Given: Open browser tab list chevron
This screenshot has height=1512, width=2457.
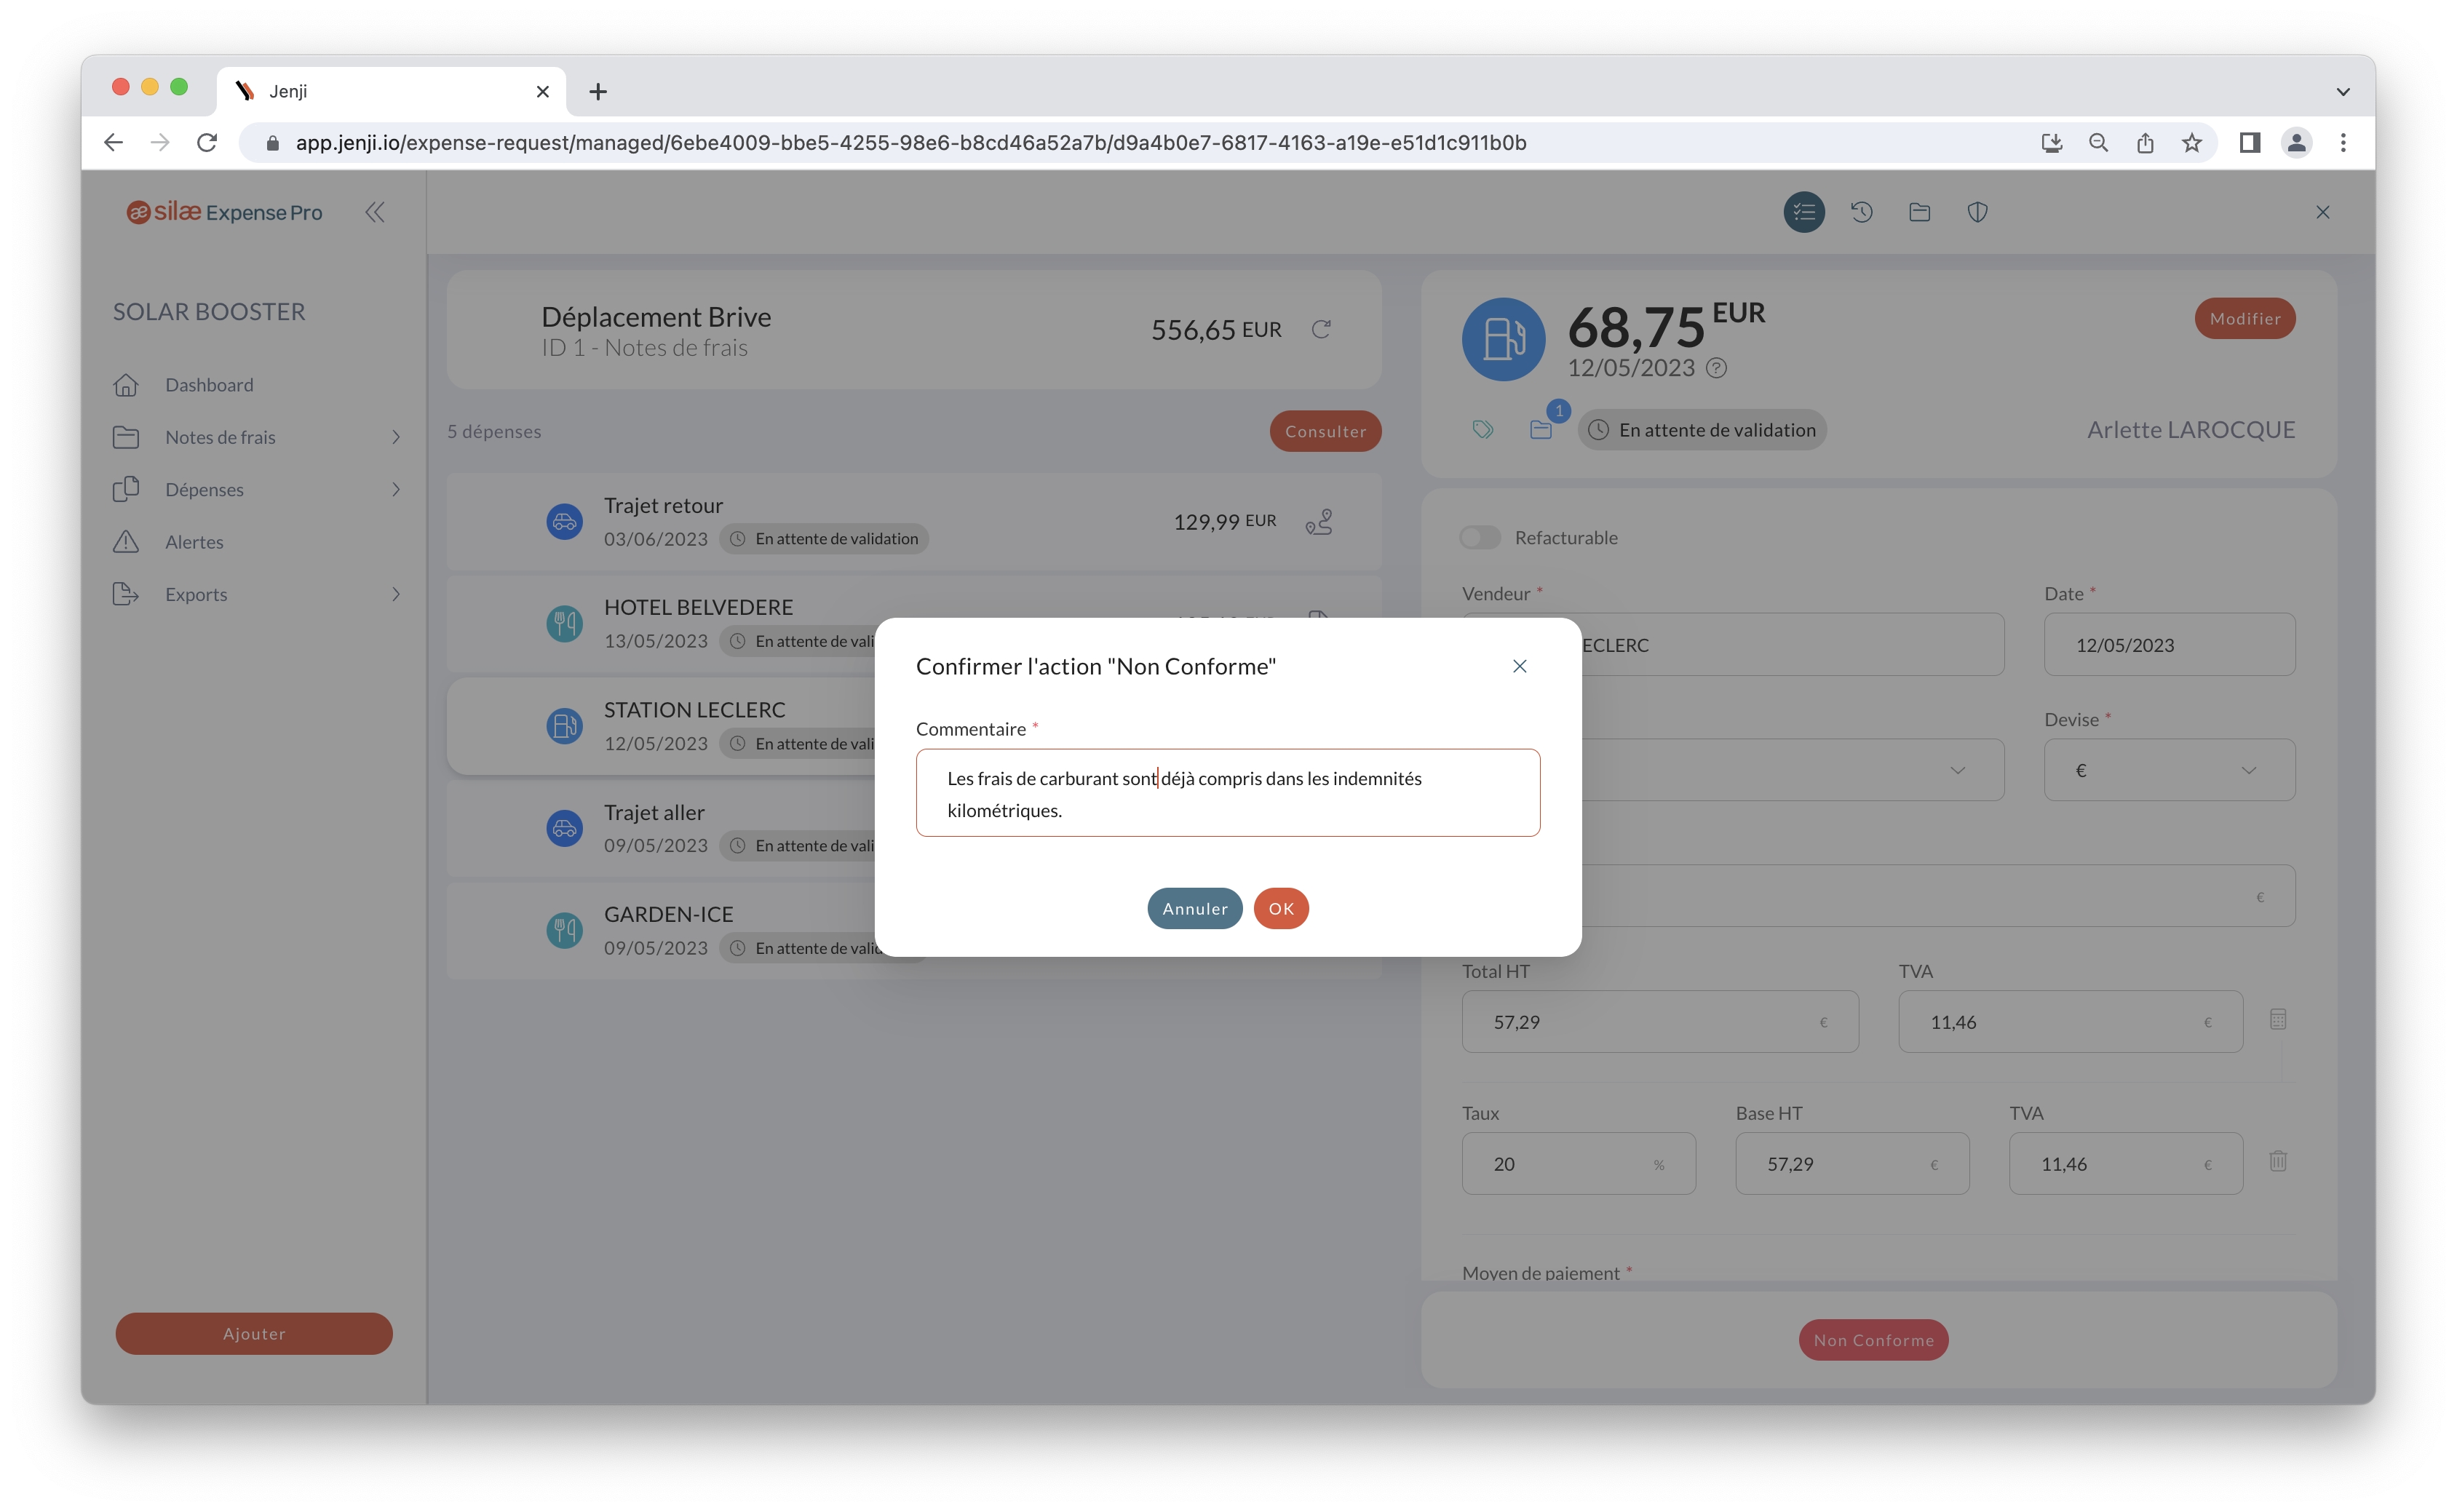Looking at the screenshot, I should point(2342,92).
